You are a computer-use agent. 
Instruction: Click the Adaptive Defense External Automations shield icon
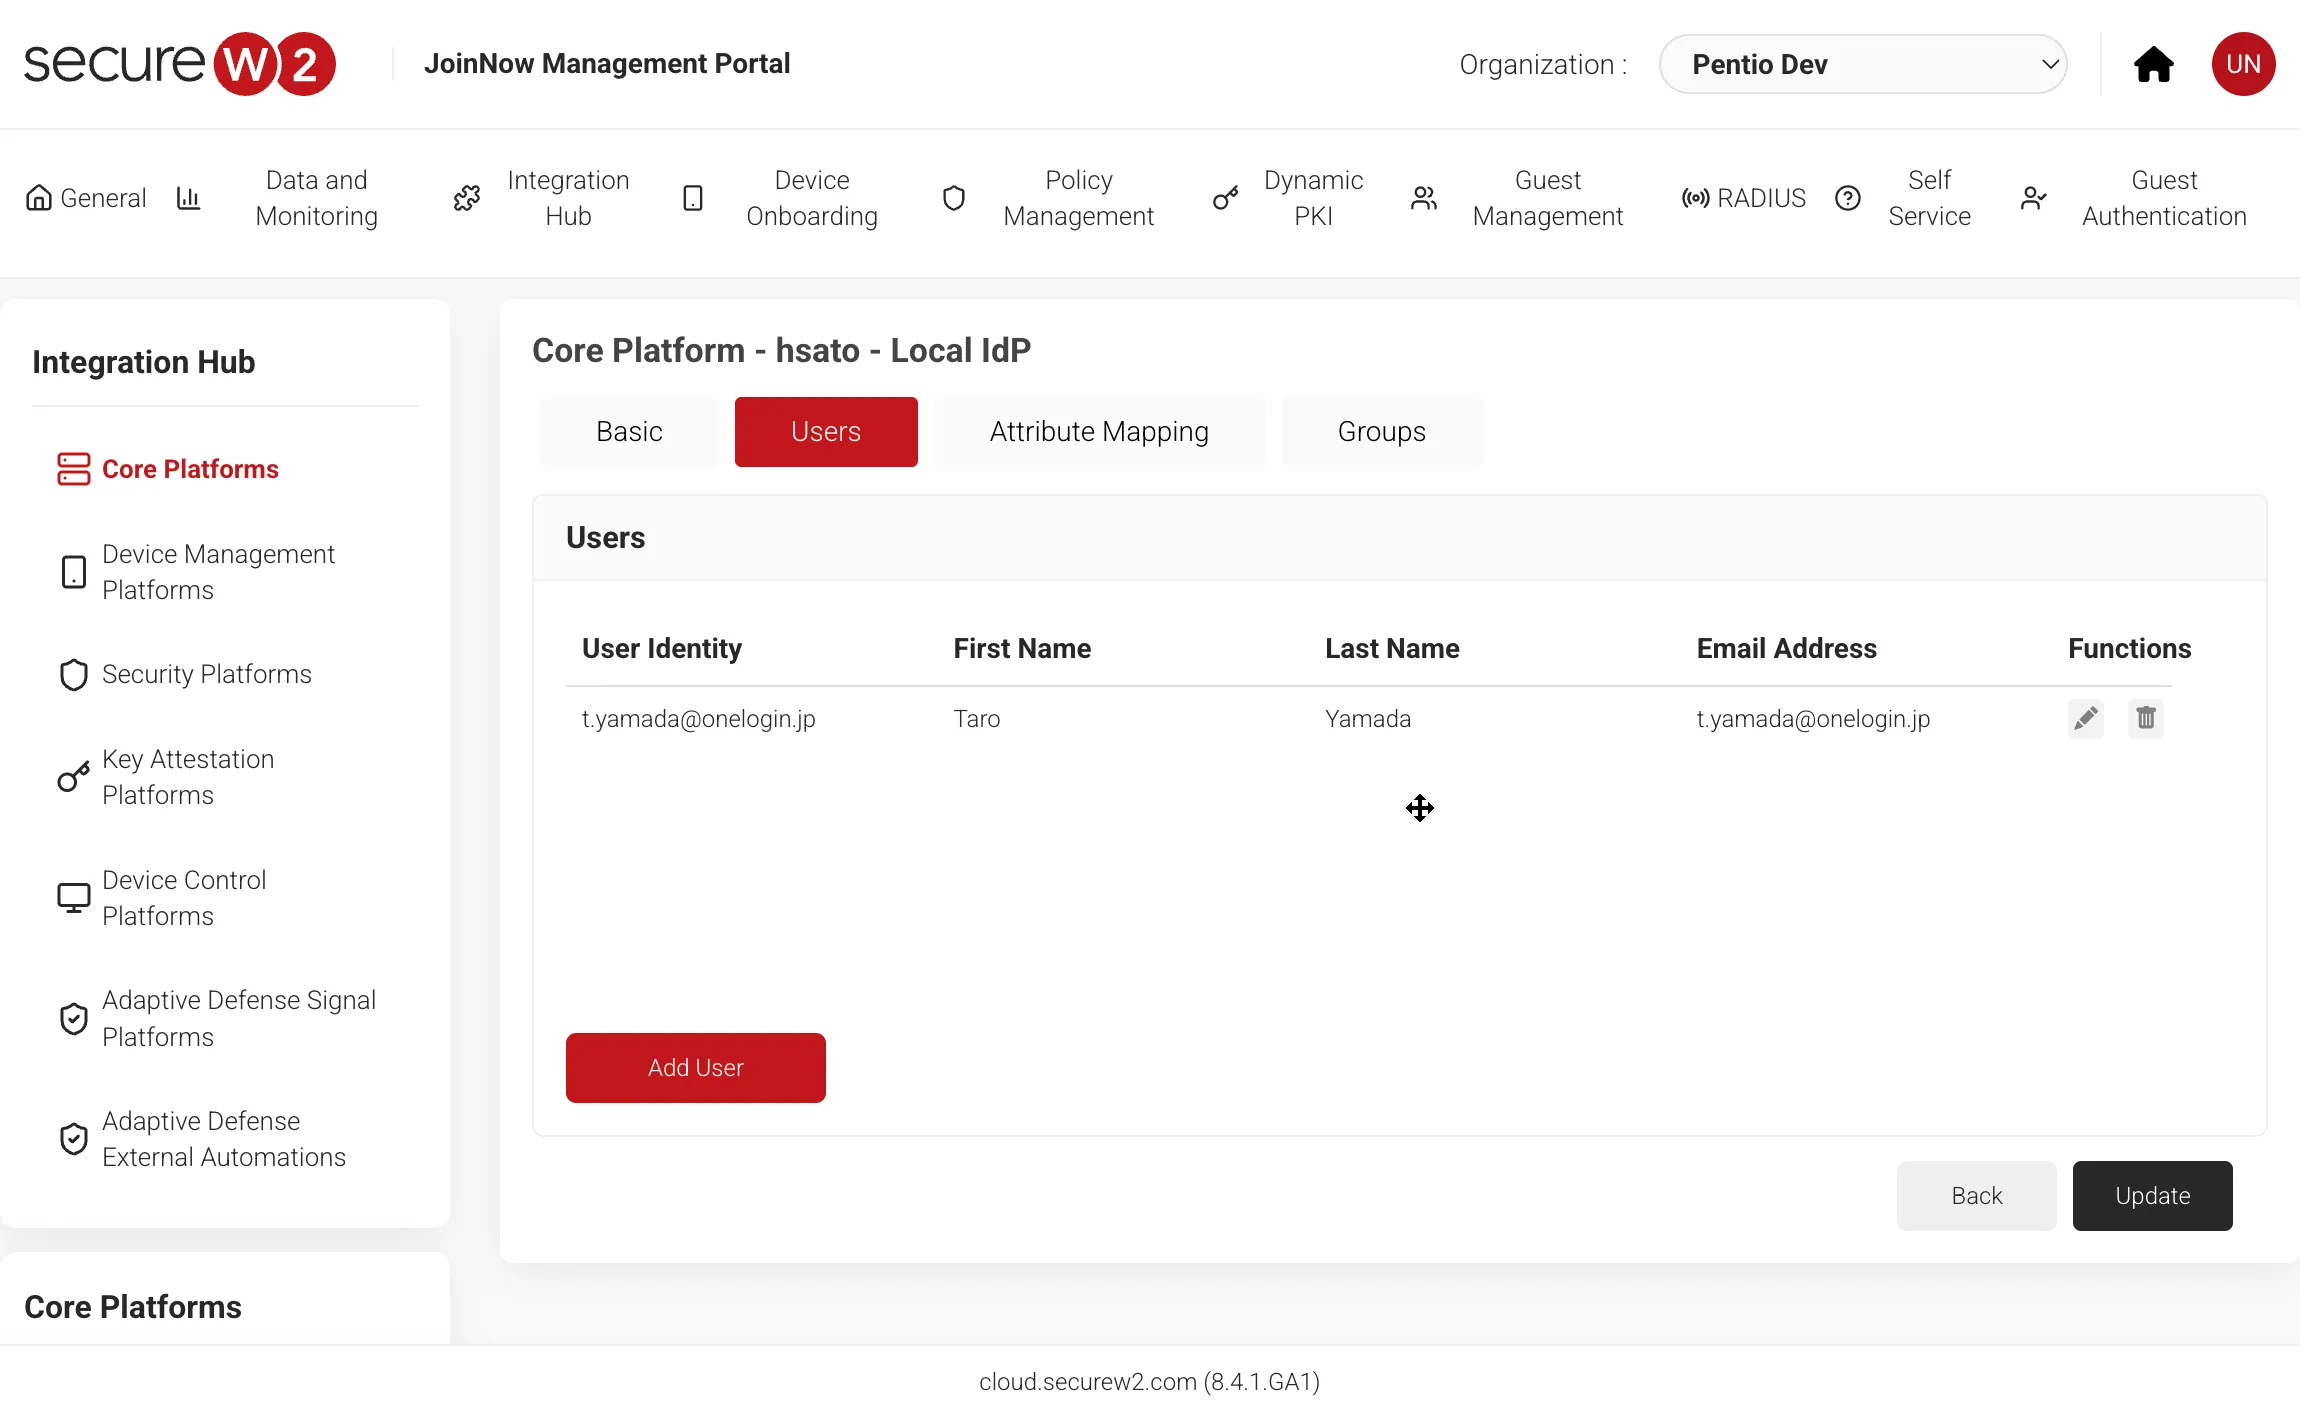coord(73,1139)
